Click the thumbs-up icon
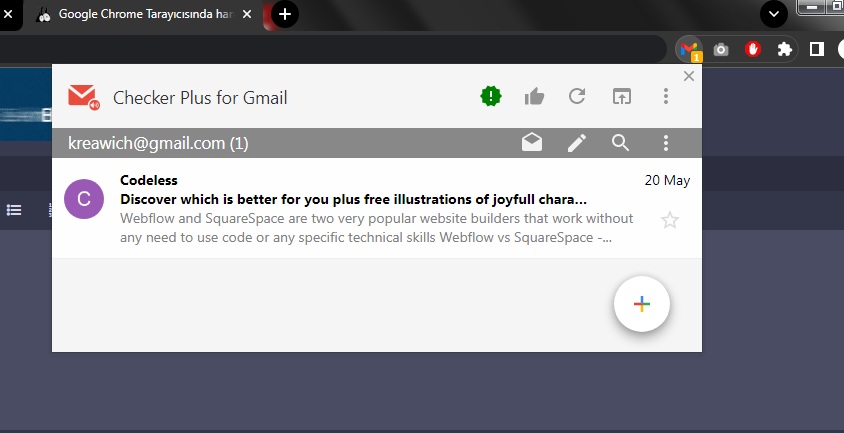 [x=534, y=97]
